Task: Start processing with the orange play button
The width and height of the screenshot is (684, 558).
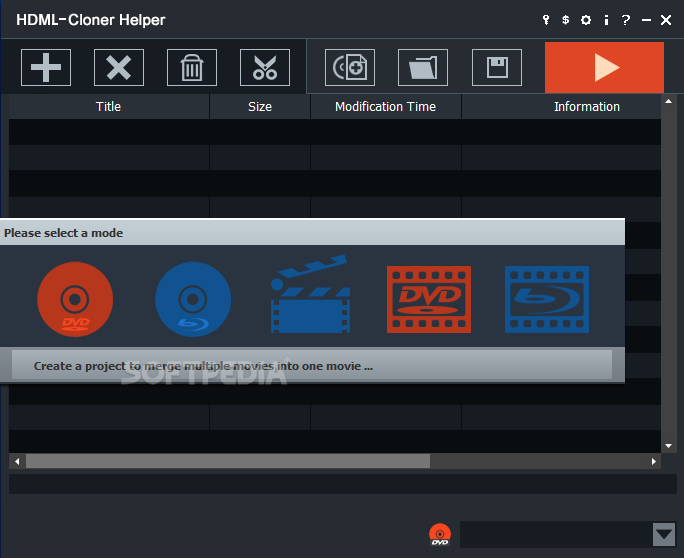Action: click(604, 68)
